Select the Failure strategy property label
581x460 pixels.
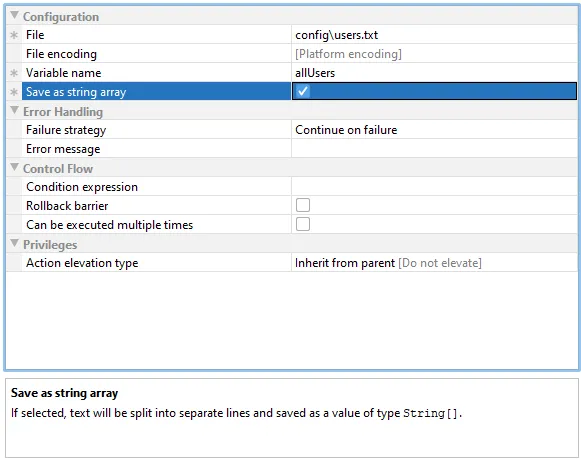click(x=66, y=130)
